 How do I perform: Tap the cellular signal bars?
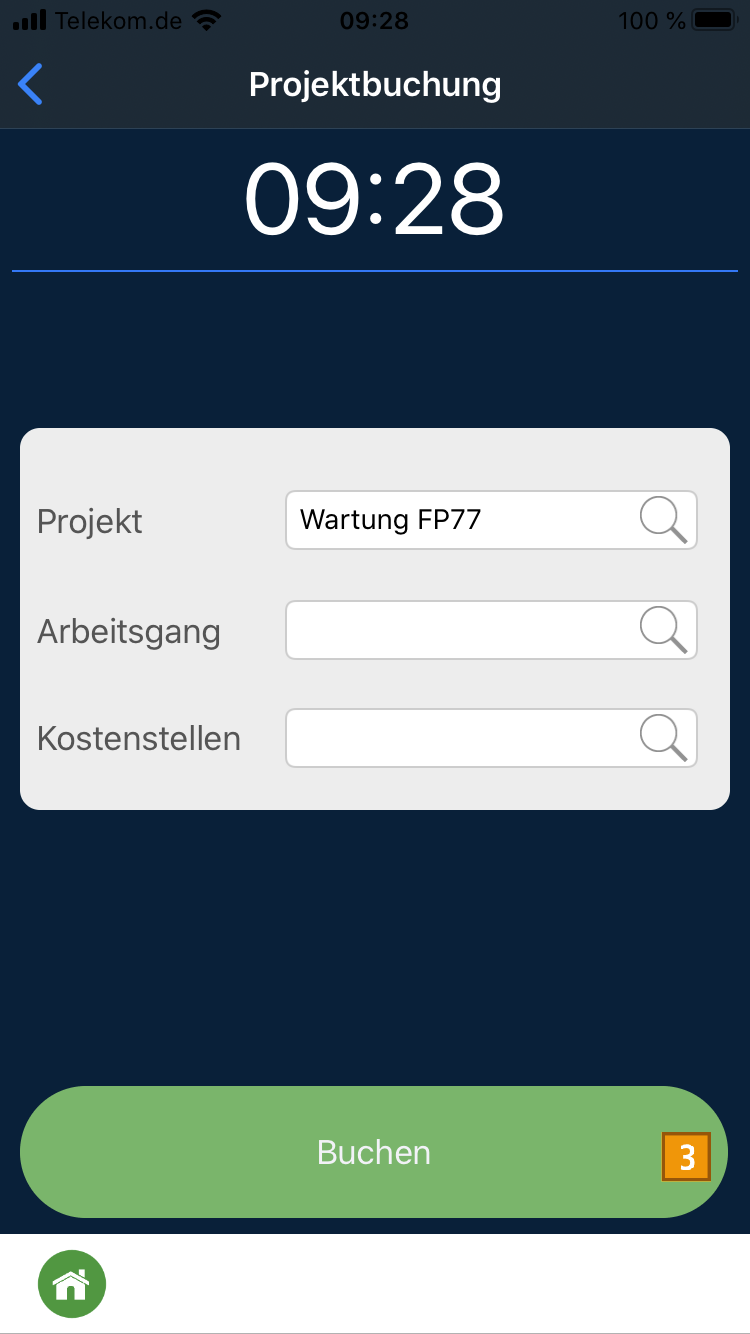30,20
